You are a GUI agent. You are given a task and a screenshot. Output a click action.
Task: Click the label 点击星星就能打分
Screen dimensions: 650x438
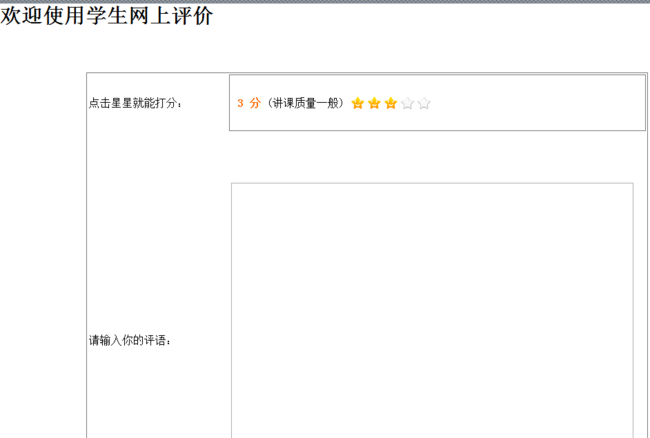click(x=135, y=103)
